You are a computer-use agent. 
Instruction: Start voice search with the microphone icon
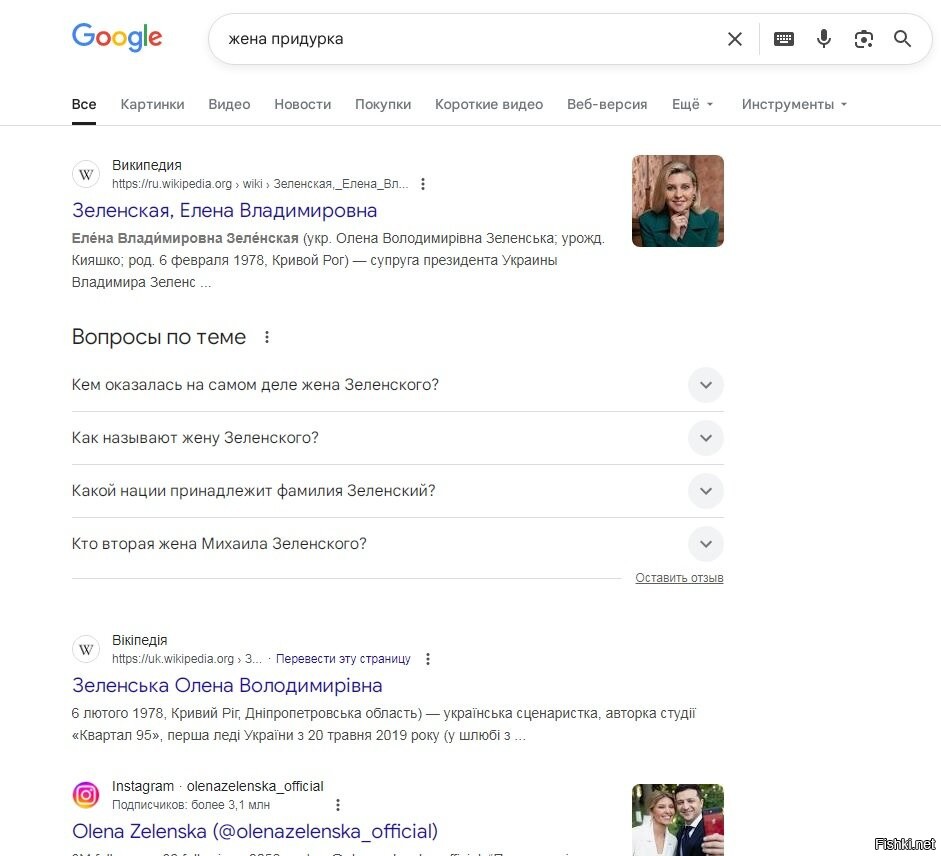(x=824, y=39)
